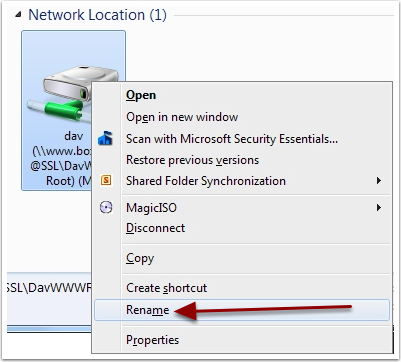
Task: Disconnect the network drive
Action: point(155,228)
